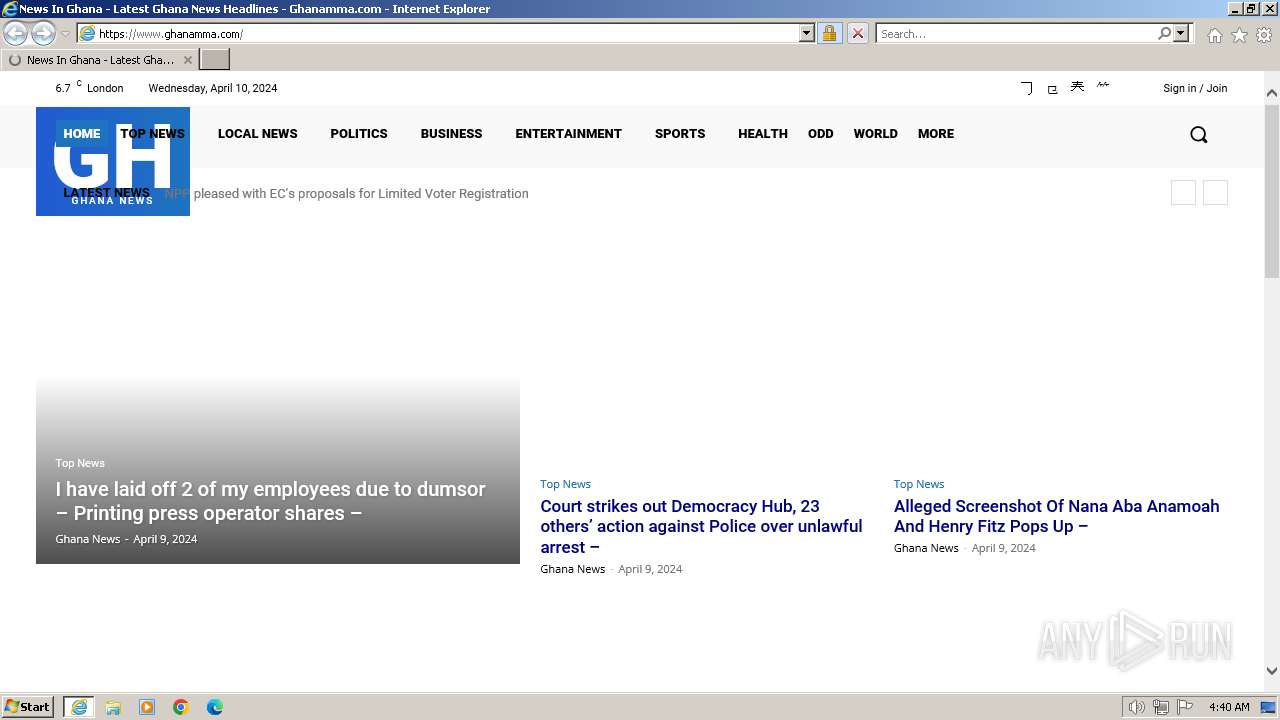Viewport: 1280px width, 720px height.
Task: Open the SPORTS menu item
Action: coord(680,134)
